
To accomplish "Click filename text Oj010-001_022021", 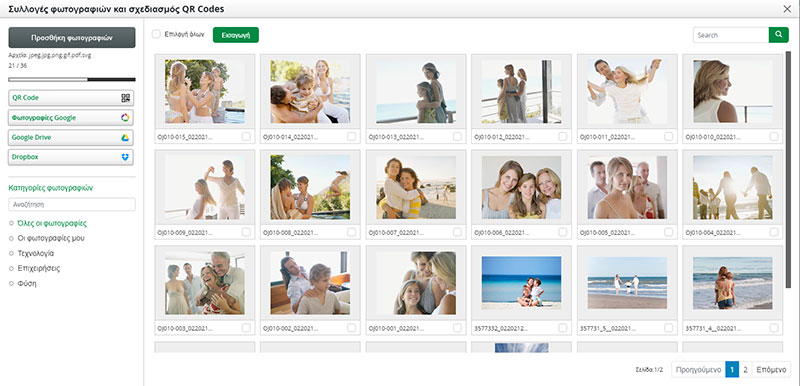I will (395, 328).
